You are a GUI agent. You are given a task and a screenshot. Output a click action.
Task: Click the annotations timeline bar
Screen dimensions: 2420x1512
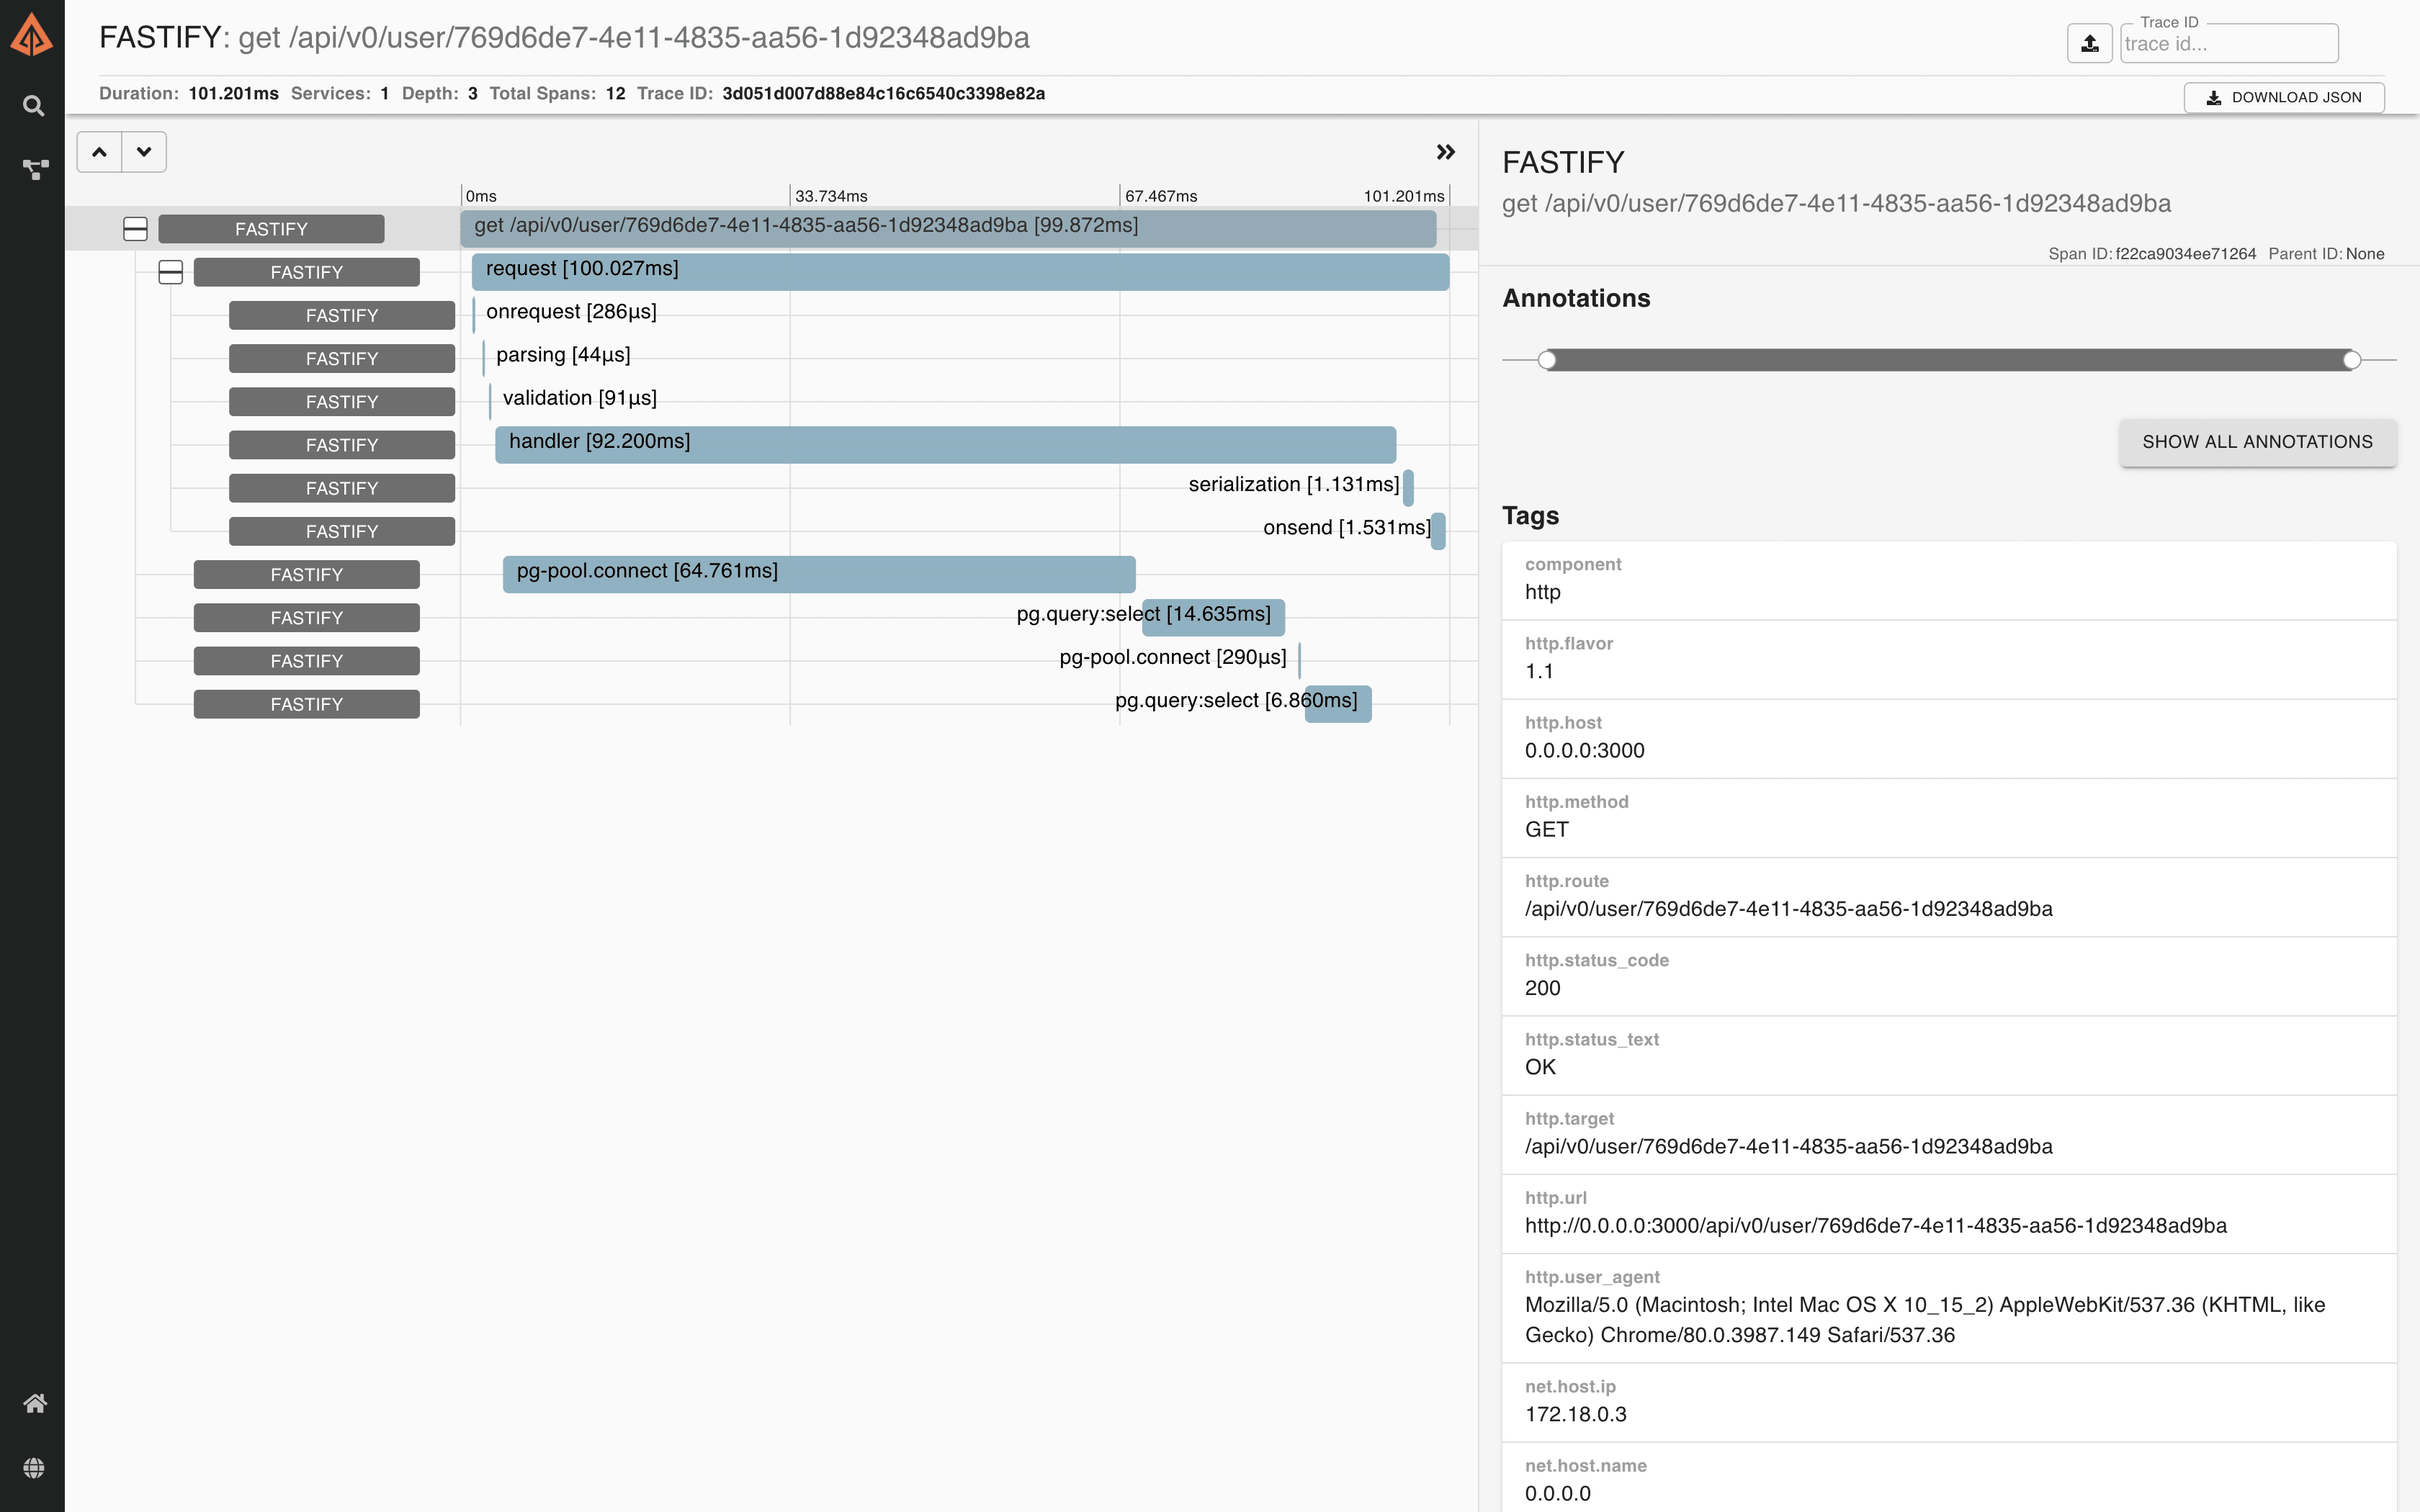point(1949,360)
